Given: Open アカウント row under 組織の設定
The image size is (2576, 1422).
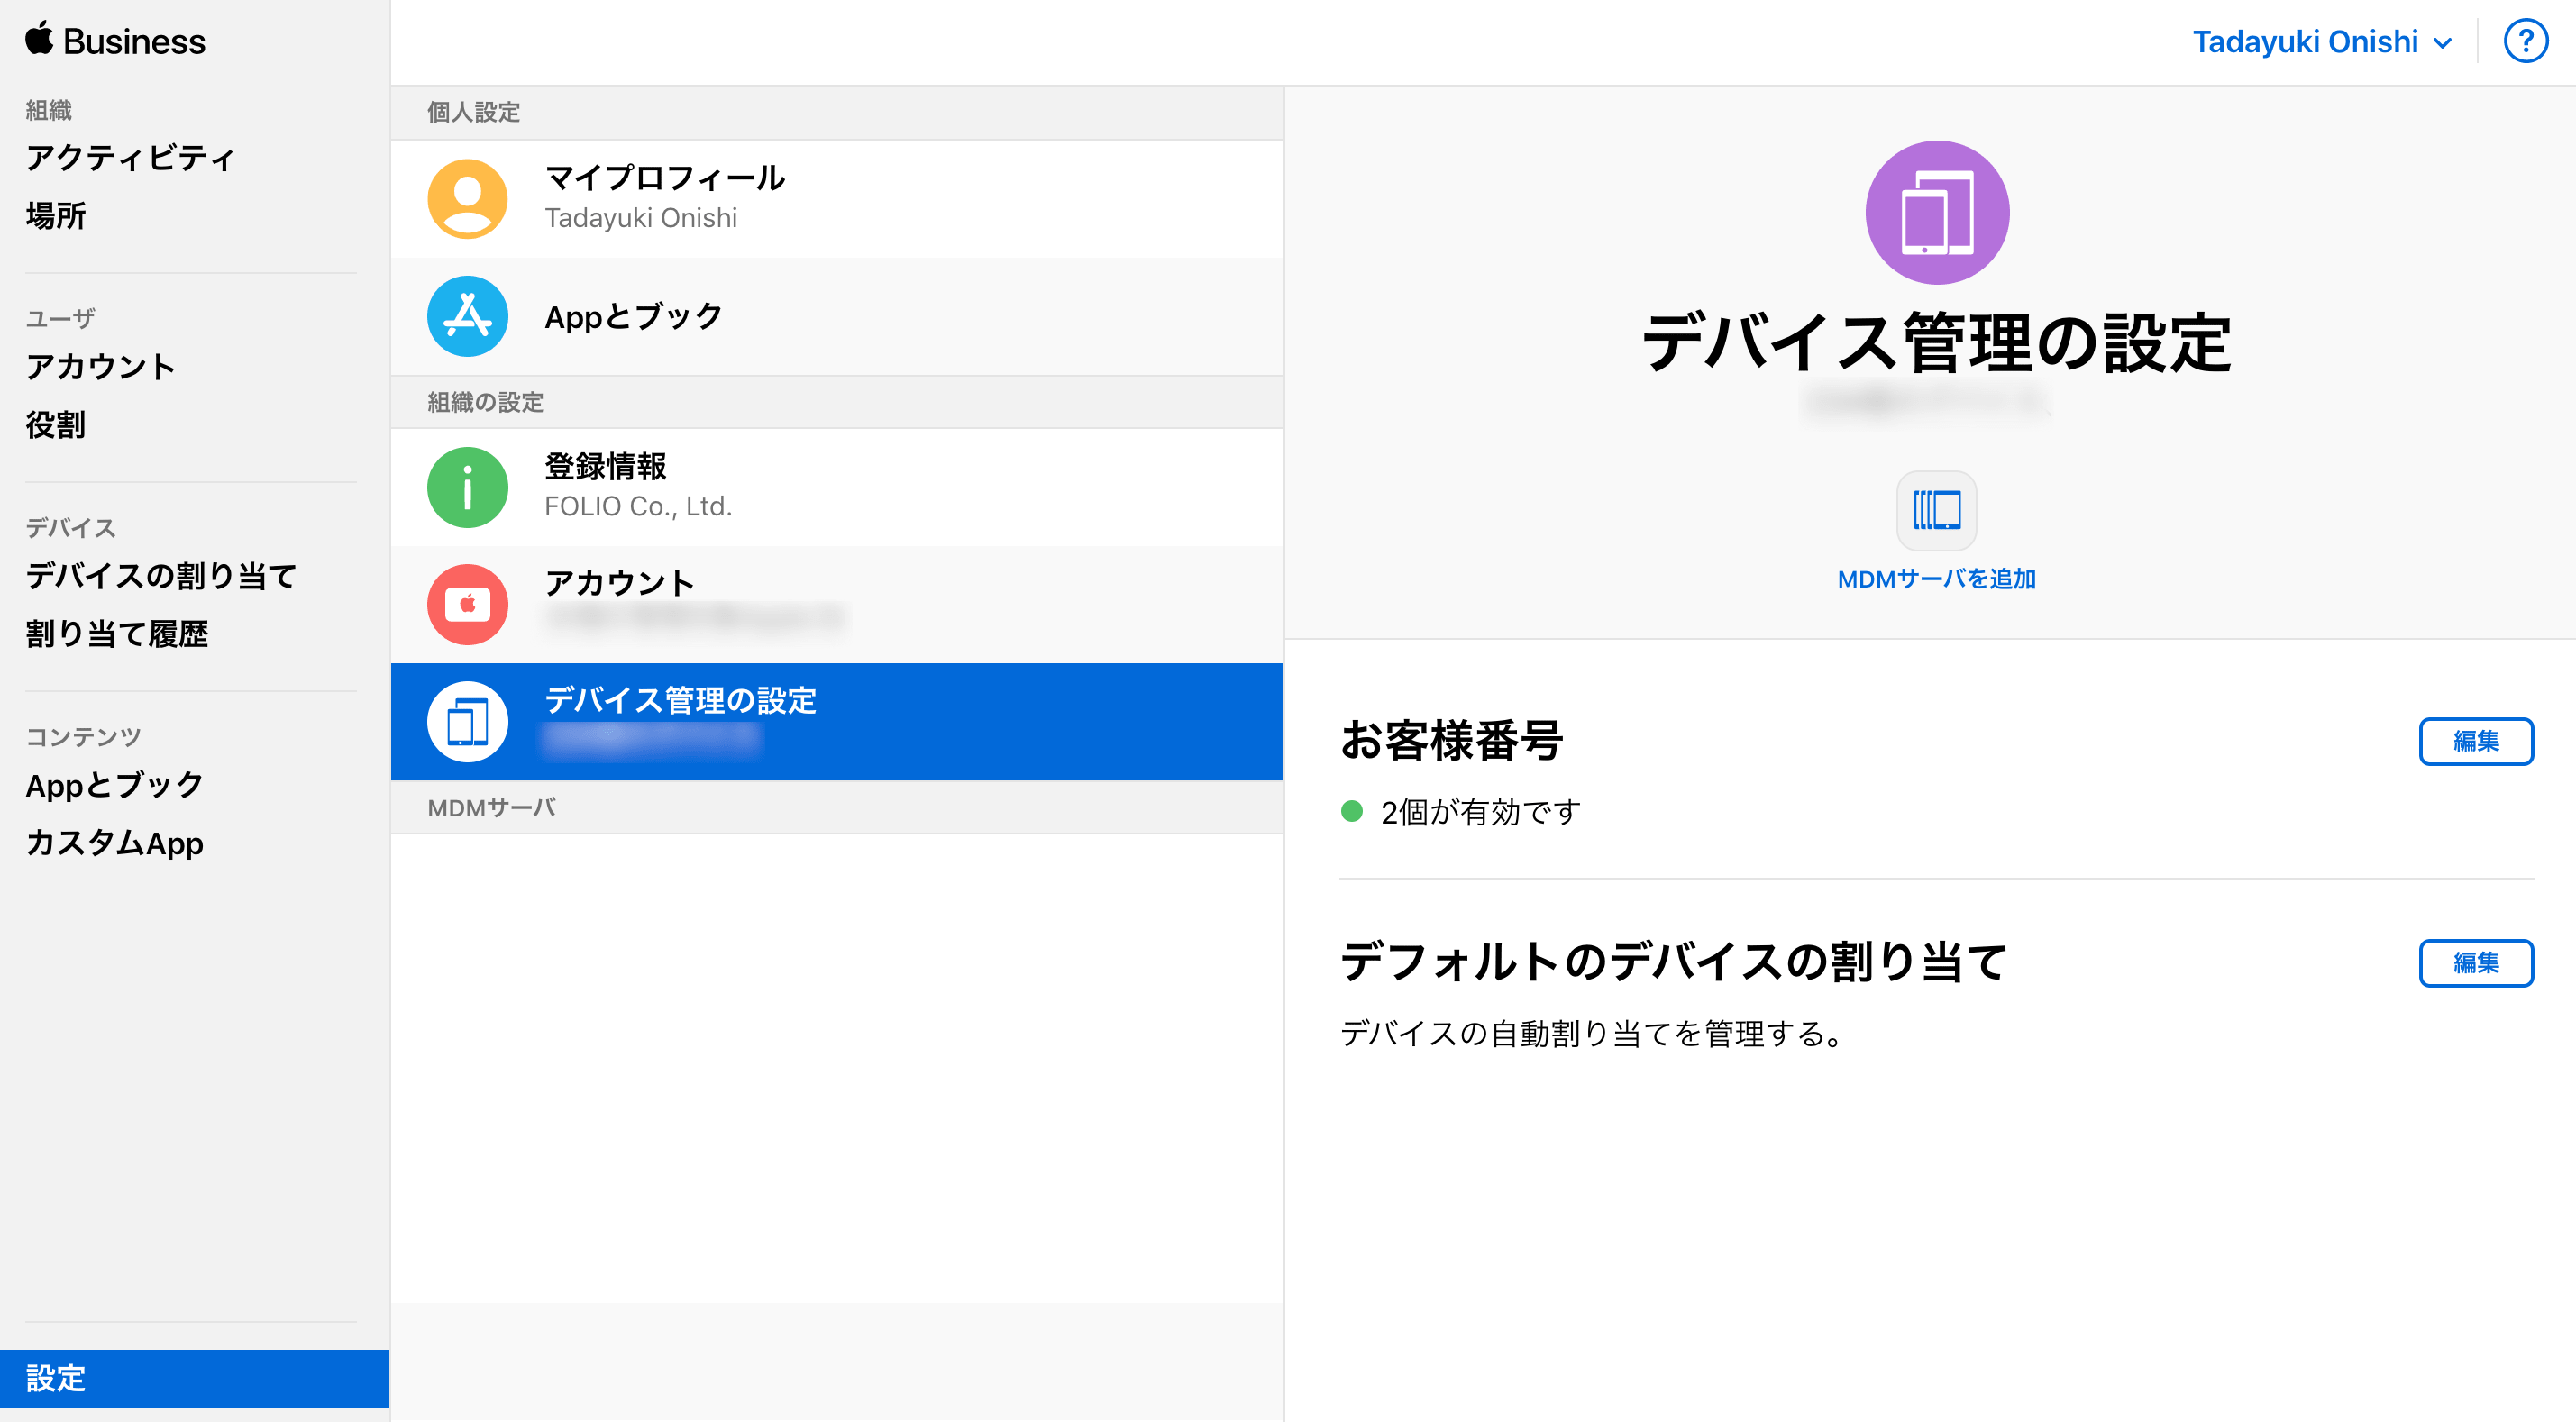Looking at the screenshot, I should [x=837, y=604].
